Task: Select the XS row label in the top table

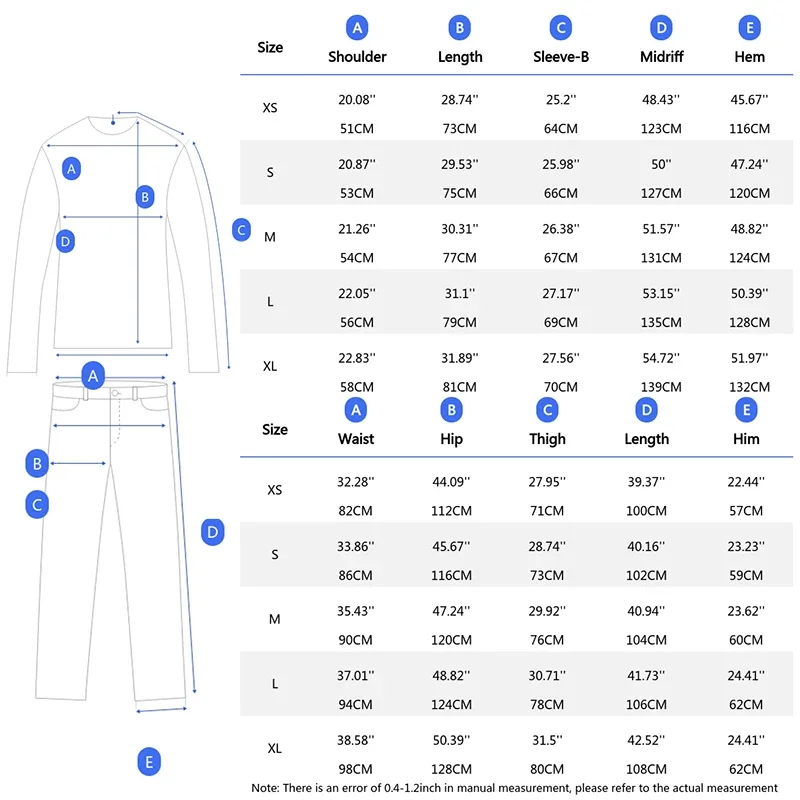Action: point(270,107)
